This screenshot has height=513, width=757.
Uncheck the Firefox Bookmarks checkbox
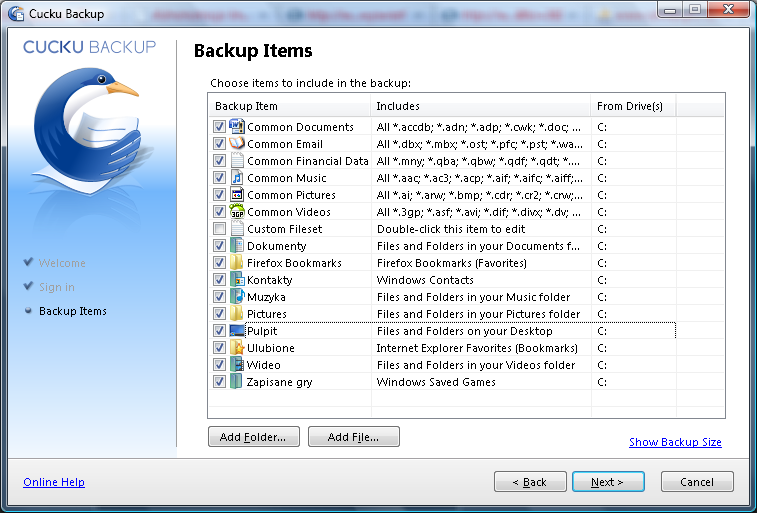[x=219, y=263]
